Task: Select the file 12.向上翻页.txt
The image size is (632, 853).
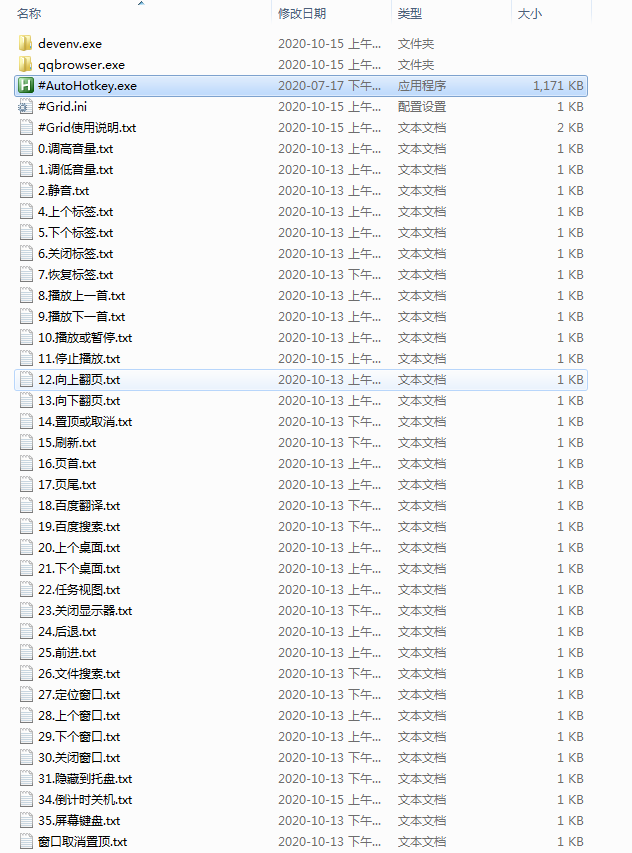Action: pyautogui.click(x=301, y=380)
